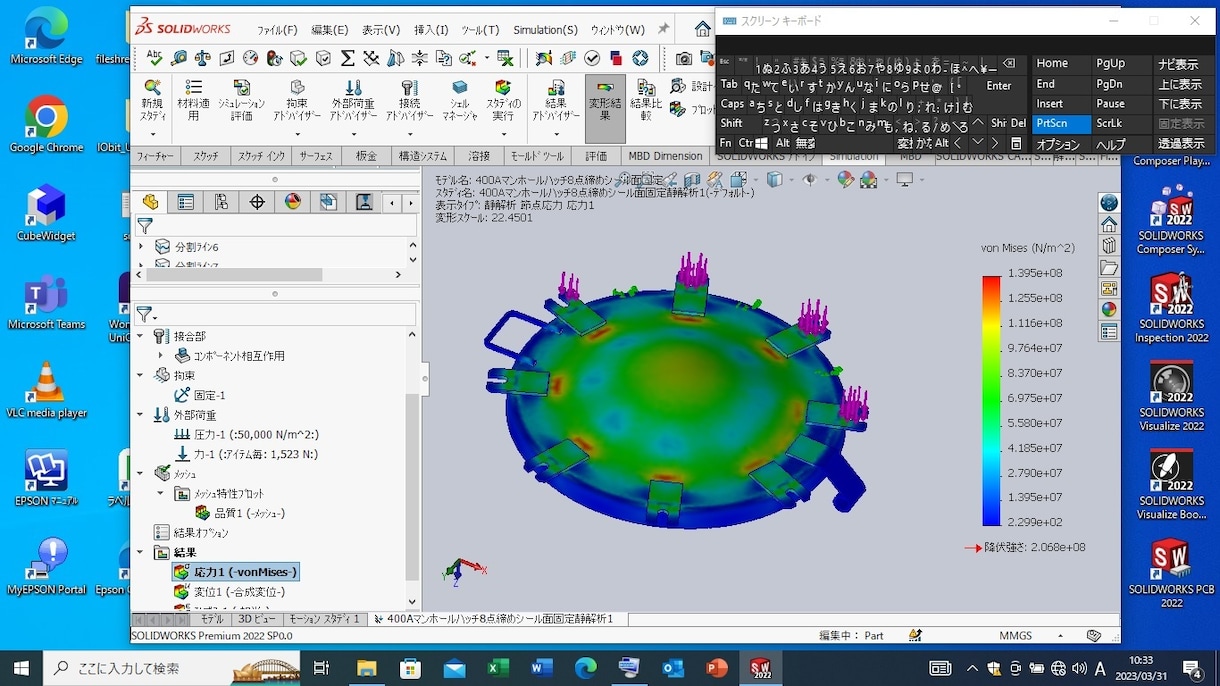The image size is (1220, 686).
Task: Open the DisplayManager color ball tab
Action: [293, 202]
